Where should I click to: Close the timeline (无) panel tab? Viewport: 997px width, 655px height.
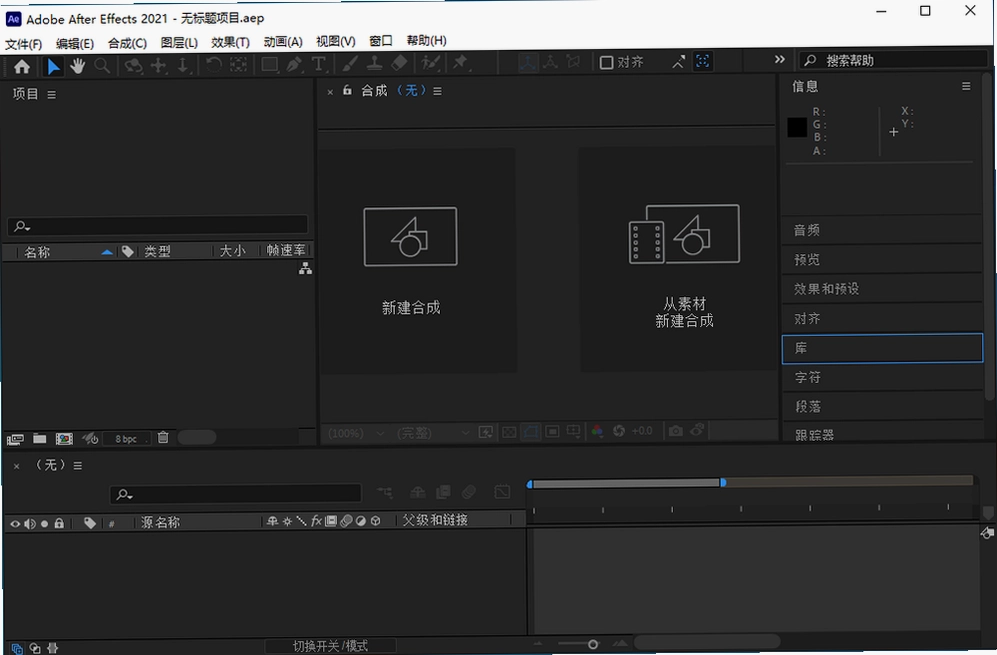[x=17, y=467]
